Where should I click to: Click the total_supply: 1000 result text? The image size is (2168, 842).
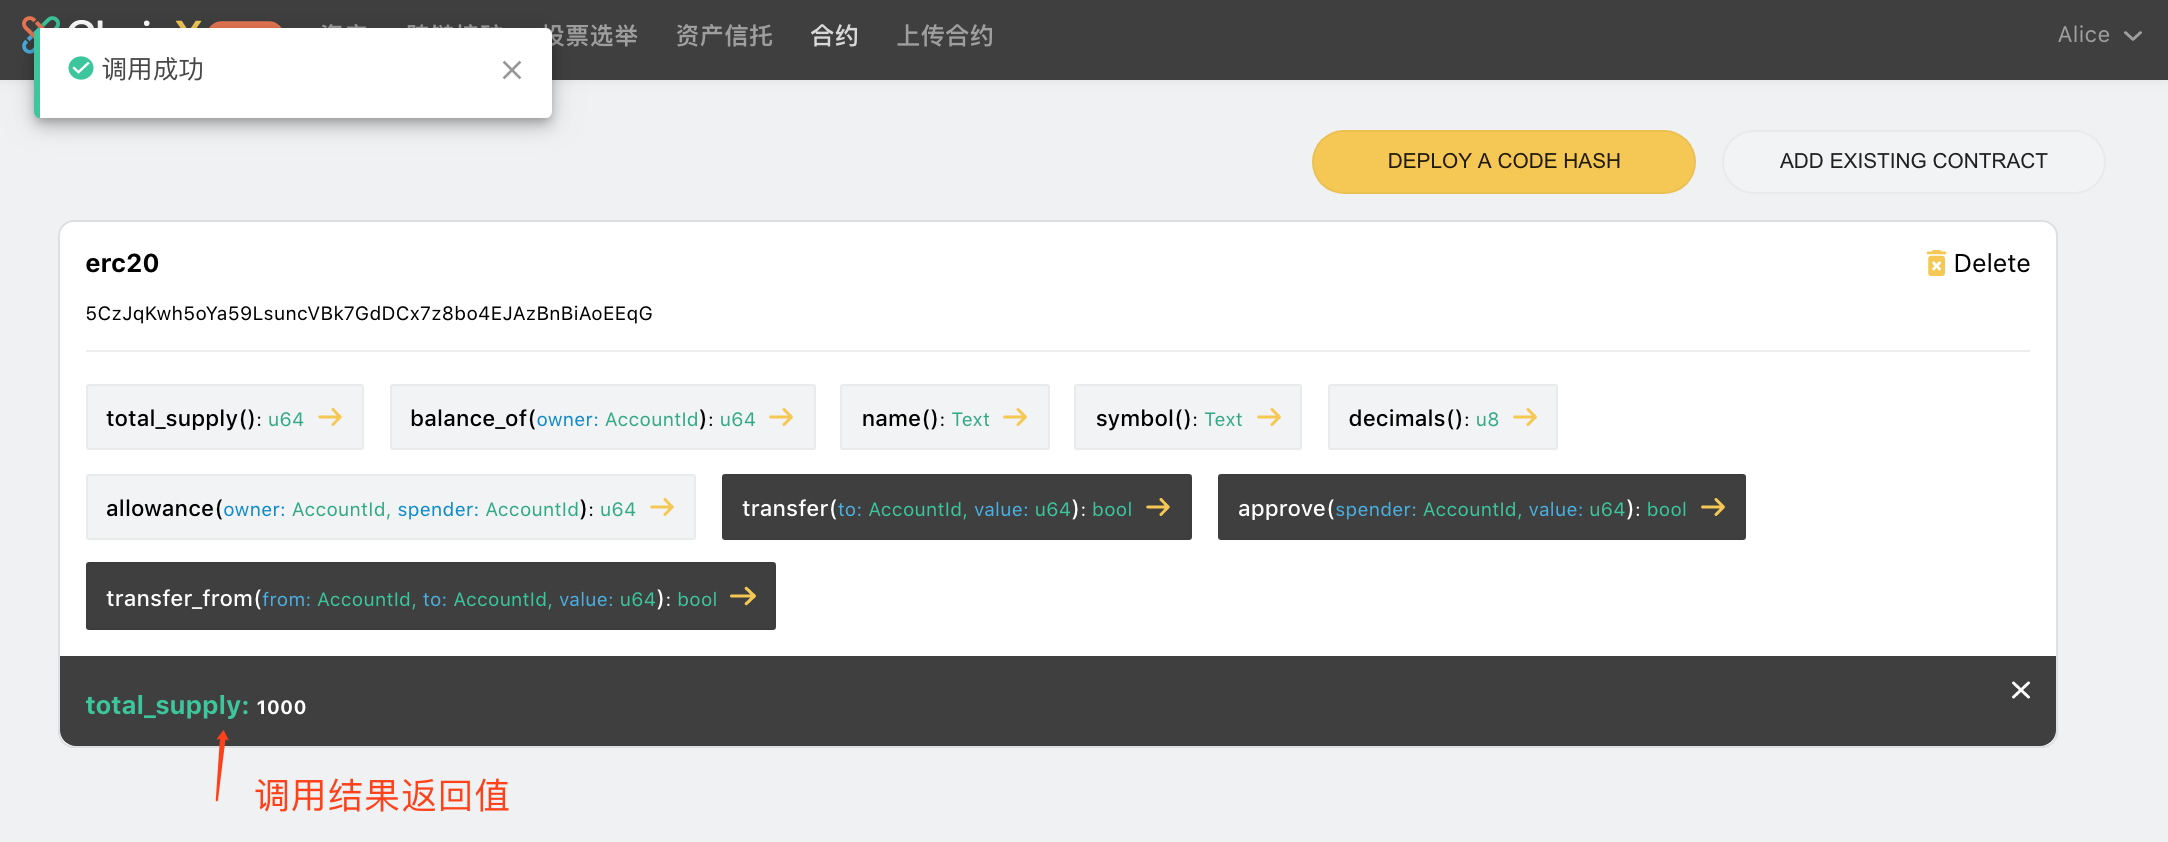(x=196, y=705)
